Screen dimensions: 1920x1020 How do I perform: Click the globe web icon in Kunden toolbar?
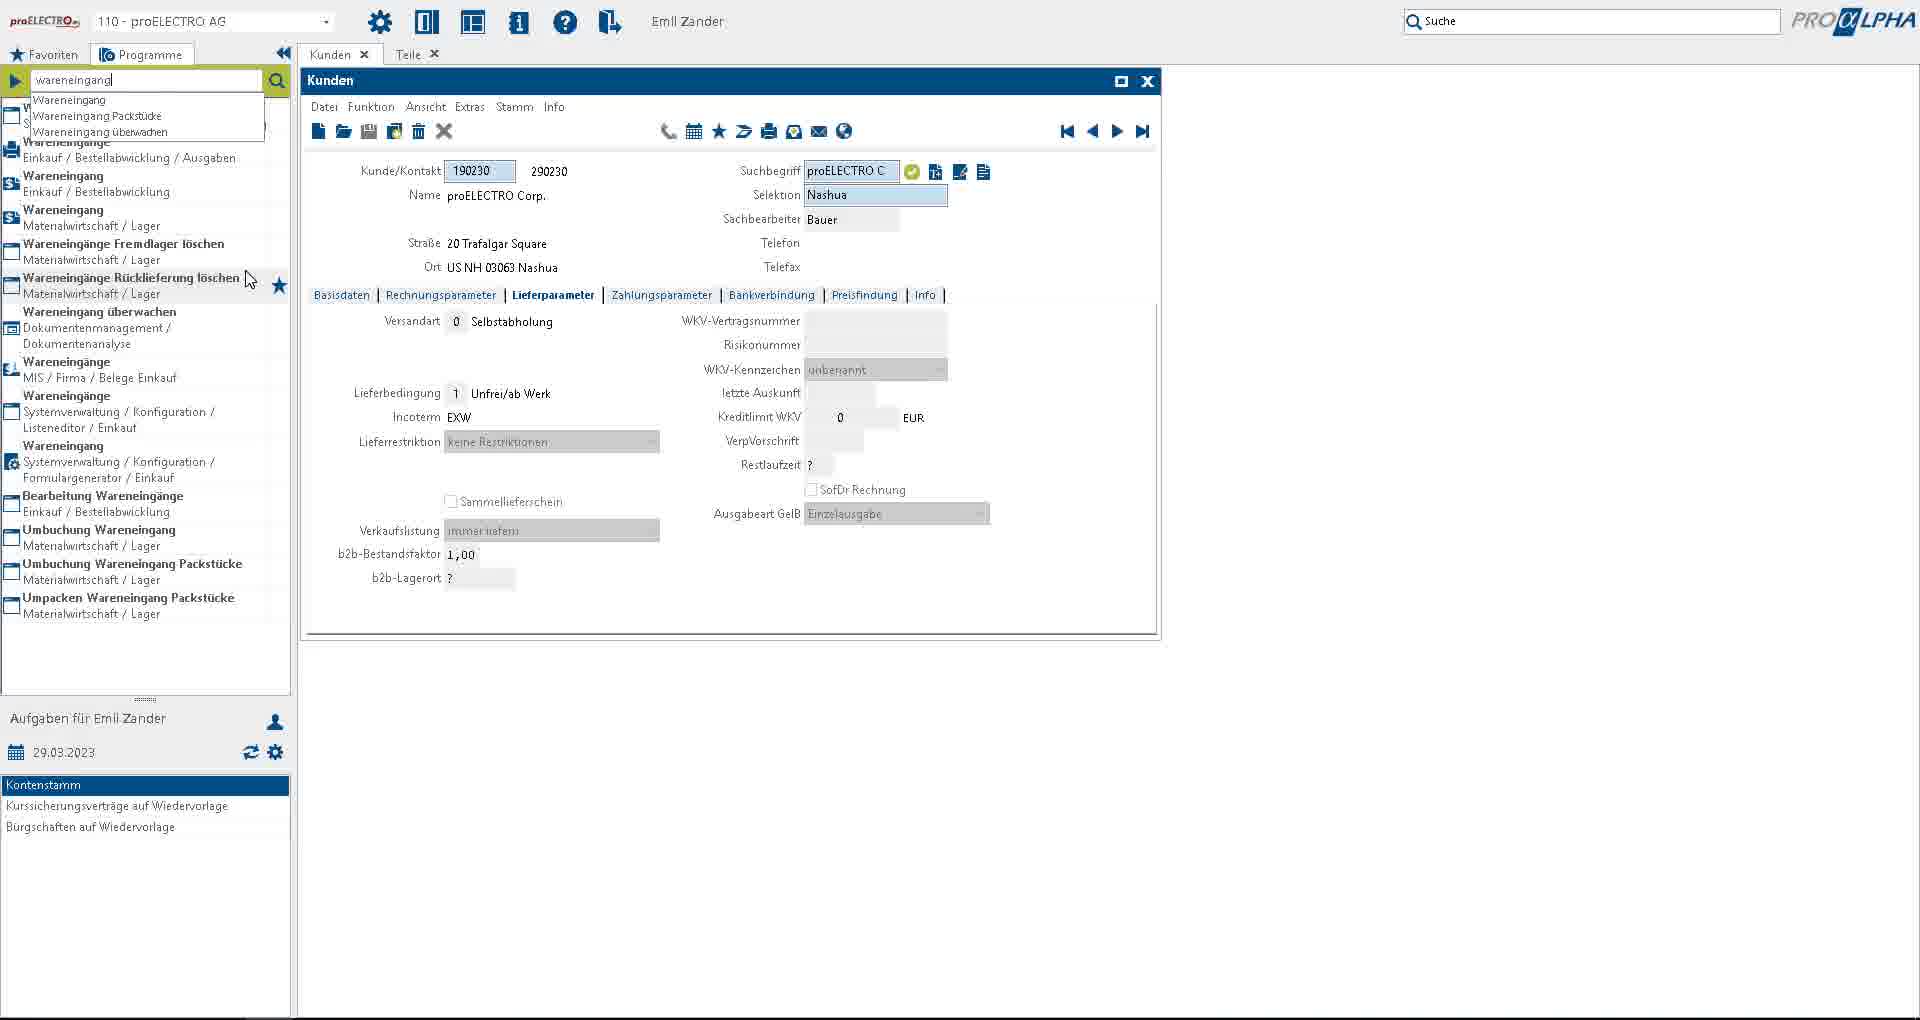844,131
